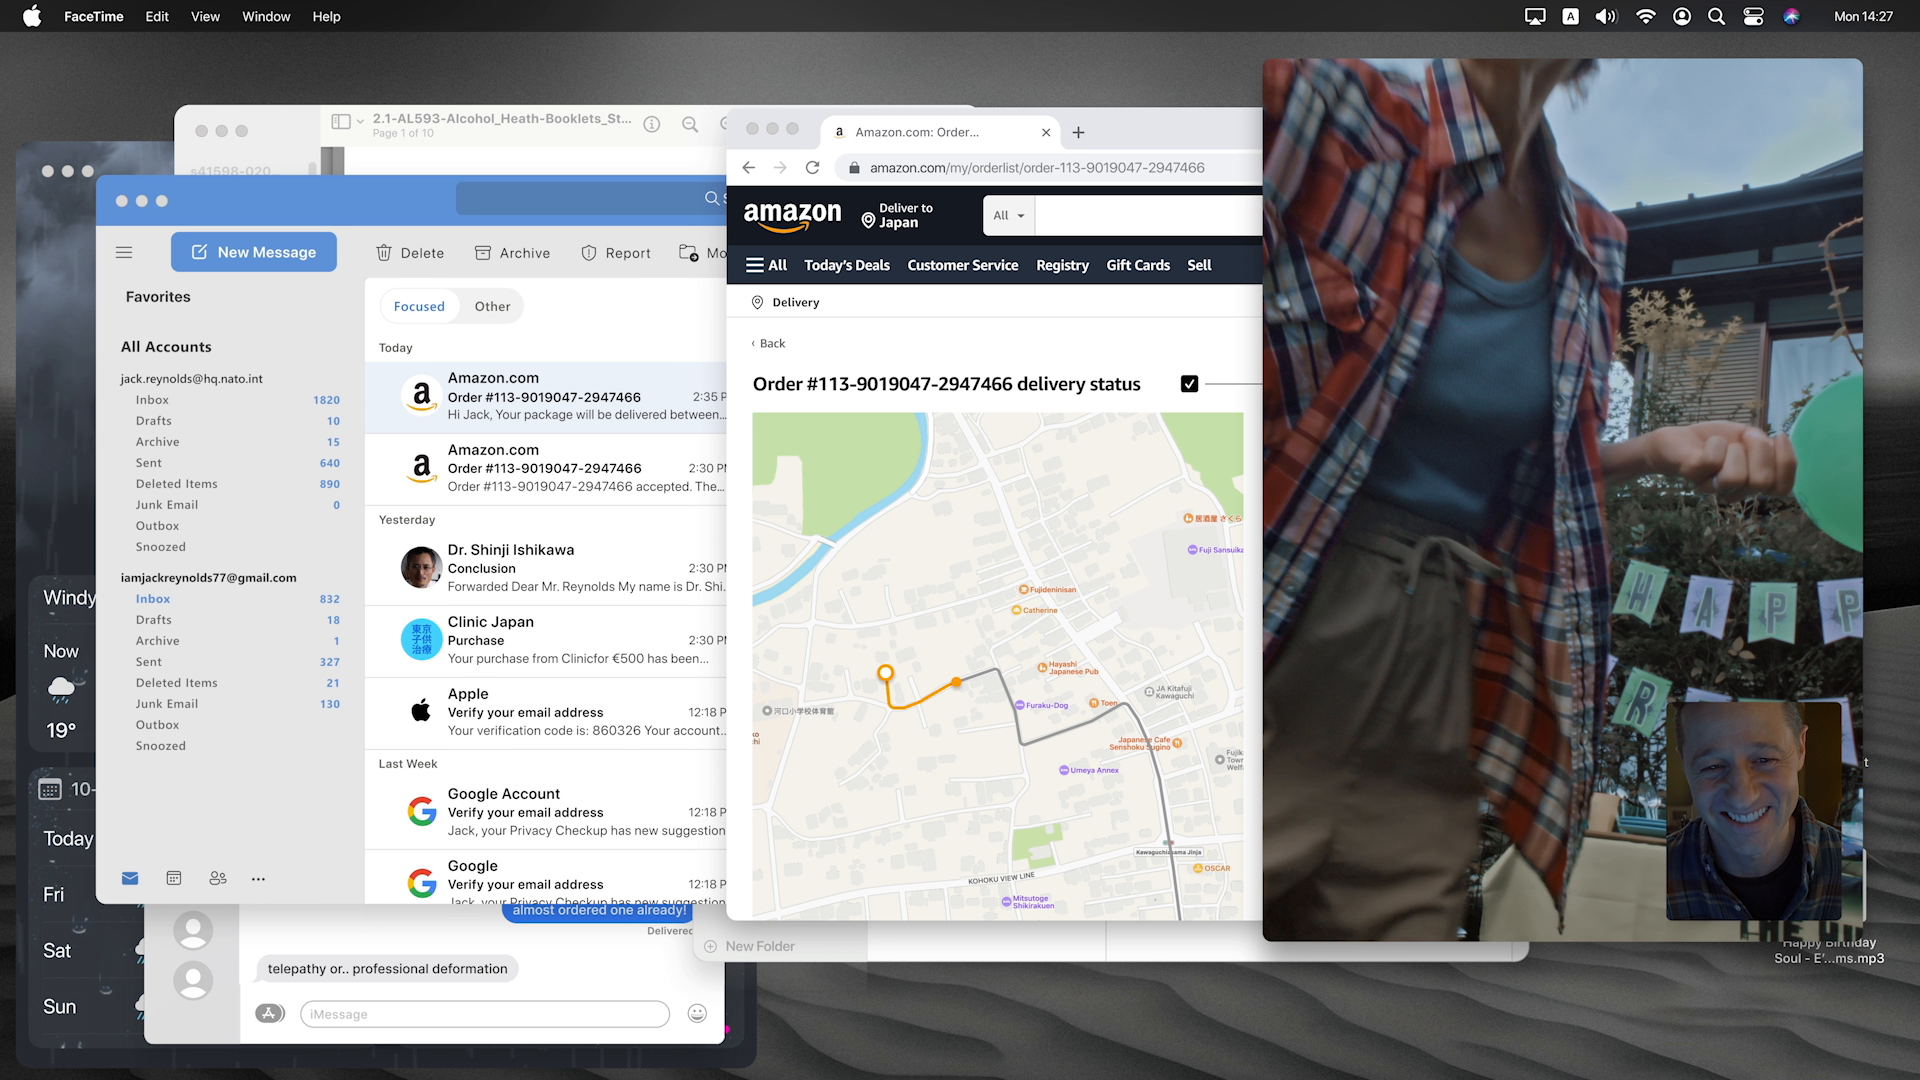The width and height of the screenshot is (1920, 1080).
Task: Open the Window menu
Action: [266, 16]
